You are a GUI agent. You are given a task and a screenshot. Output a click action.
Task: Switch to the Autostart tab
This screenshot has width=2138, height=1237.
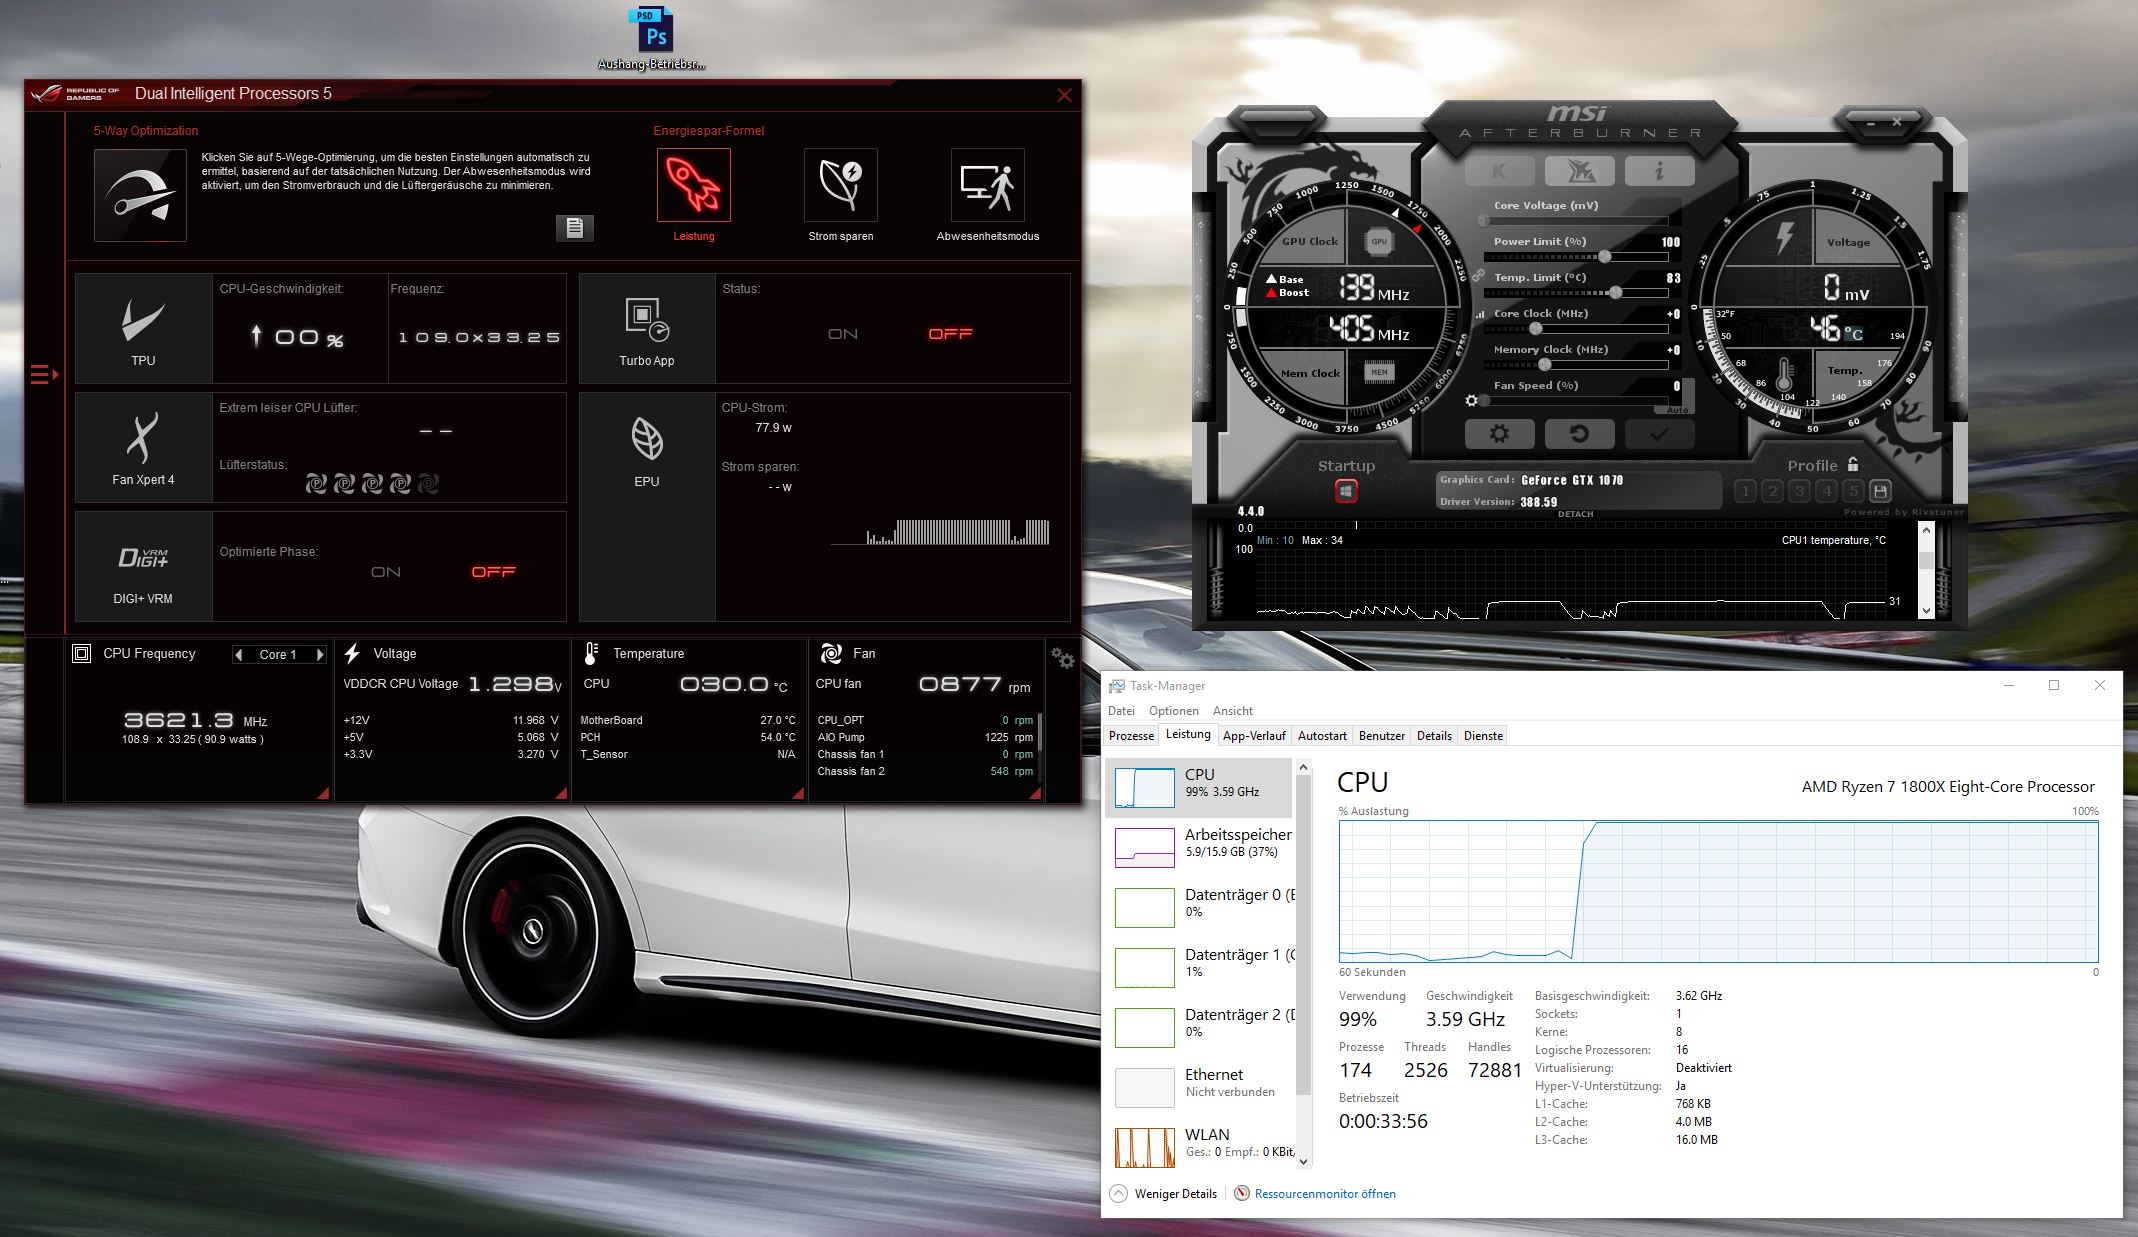tap(1321, 735)
